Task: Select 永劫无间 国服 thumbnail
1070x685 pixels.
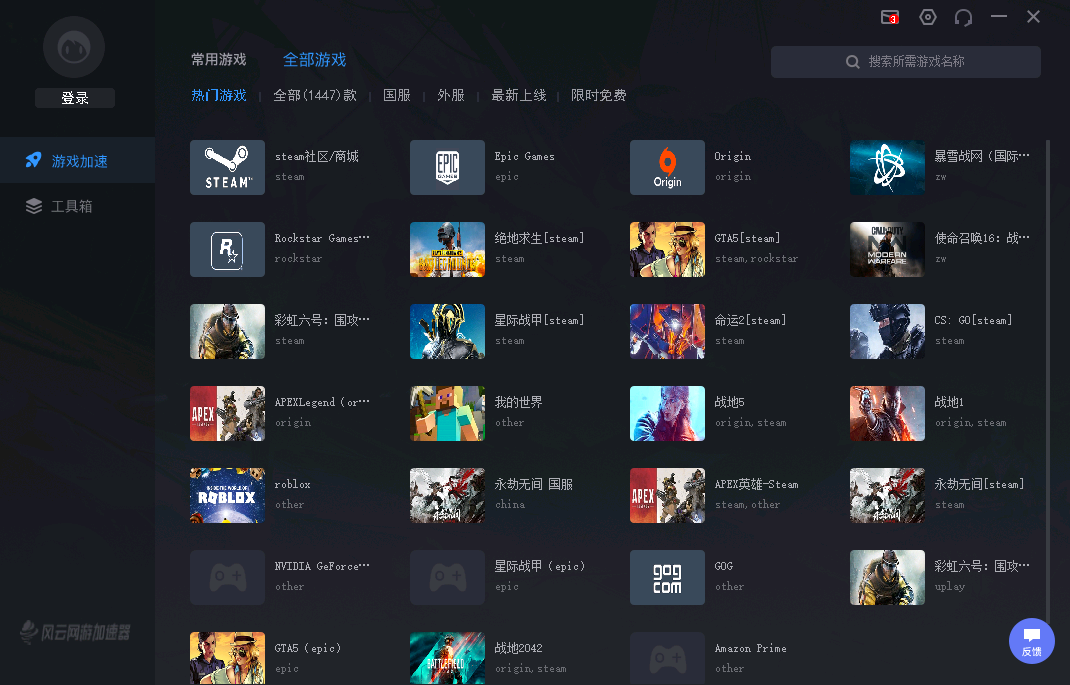Action: click(x=447, y=495)
